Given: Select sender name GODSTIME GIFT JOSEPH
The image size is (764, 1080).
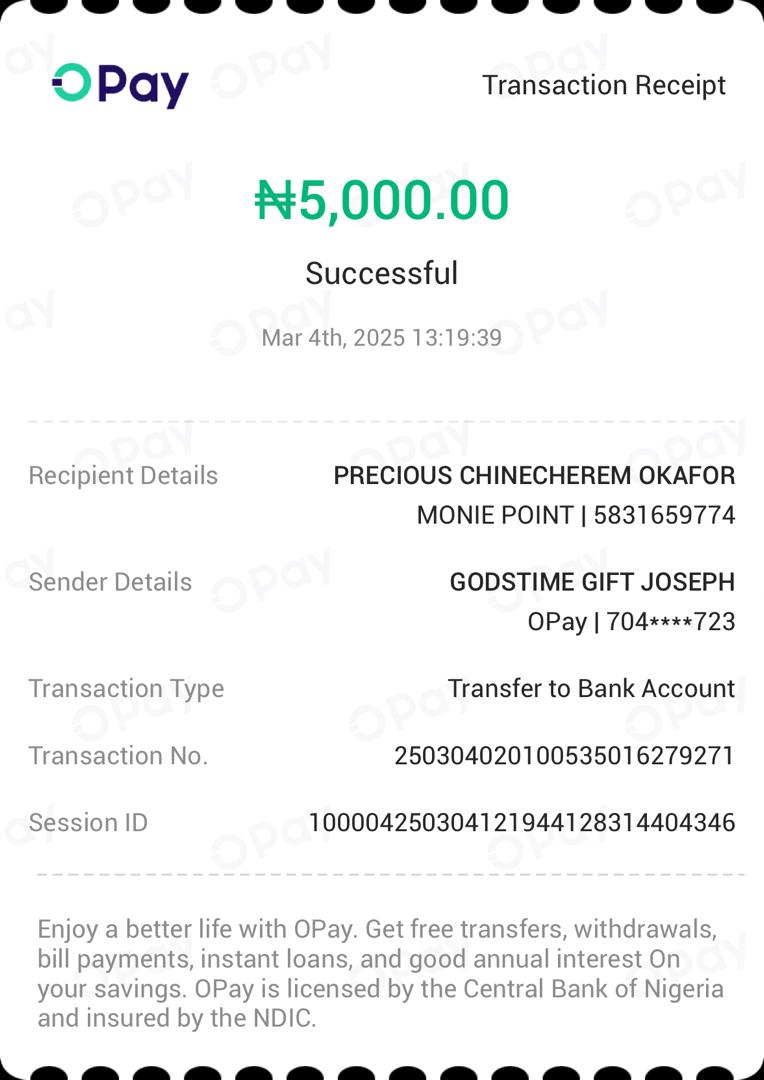Looking at the screenshot, I should (592, 582).
